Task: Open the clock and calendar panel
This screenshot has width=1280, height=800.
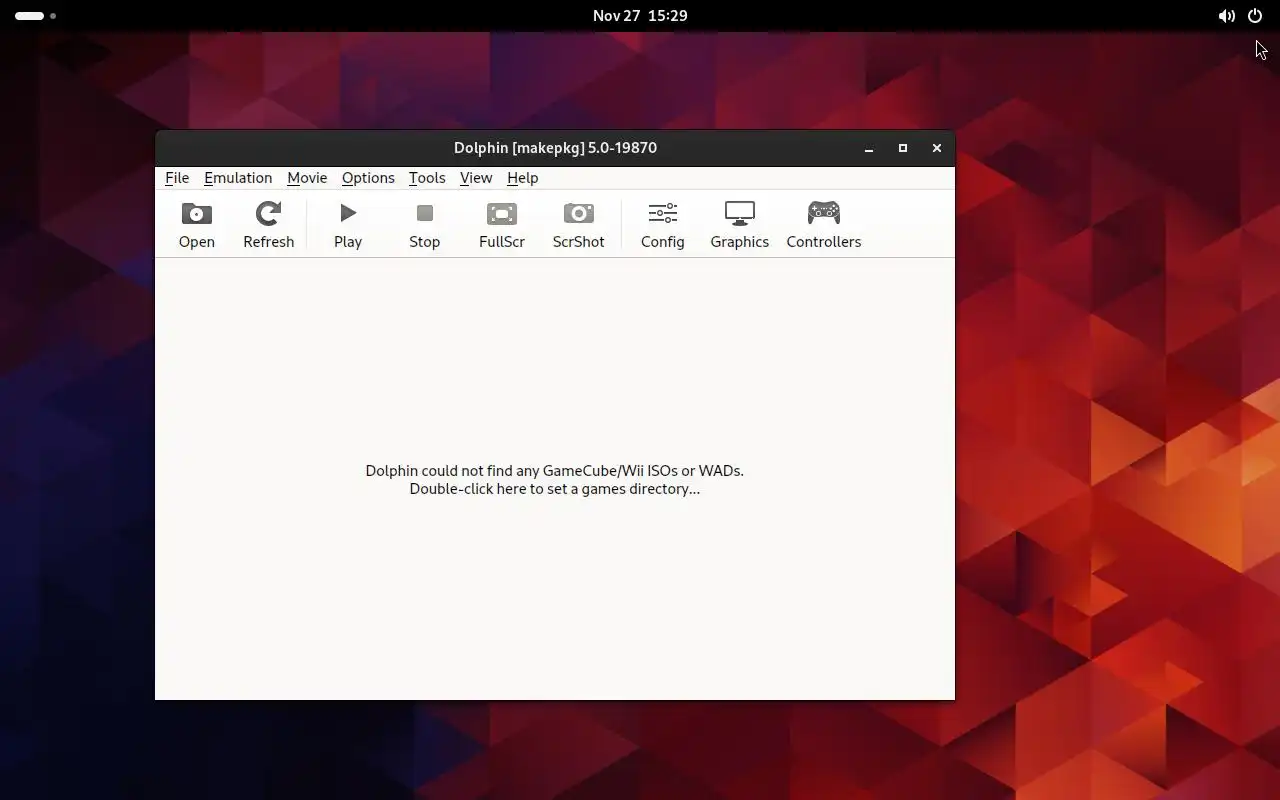Action: [x=640, y=16]
